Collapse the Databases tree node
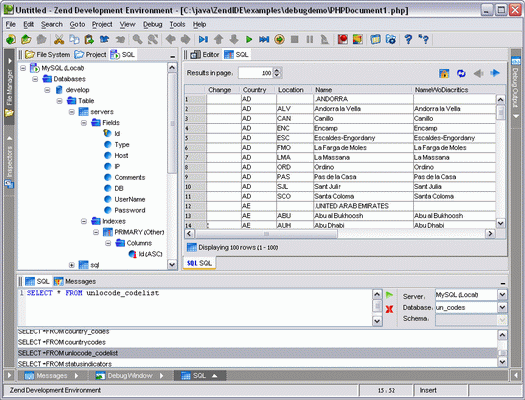Screen dimensions: 525x400 35,79
